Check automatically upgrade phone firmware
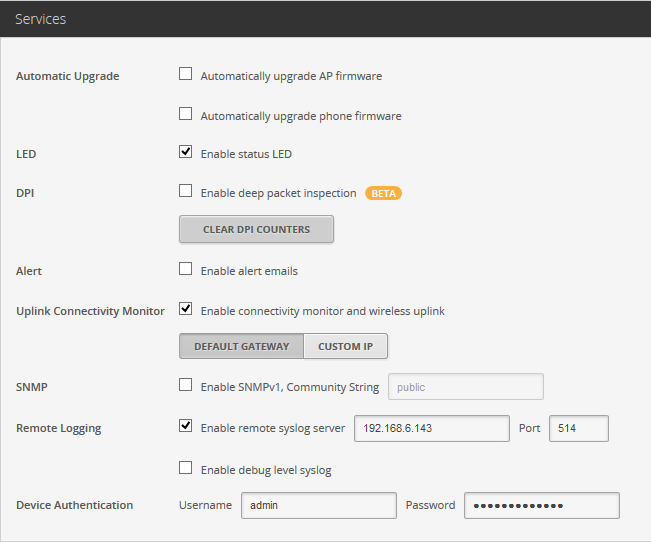 tap(185, 114)
